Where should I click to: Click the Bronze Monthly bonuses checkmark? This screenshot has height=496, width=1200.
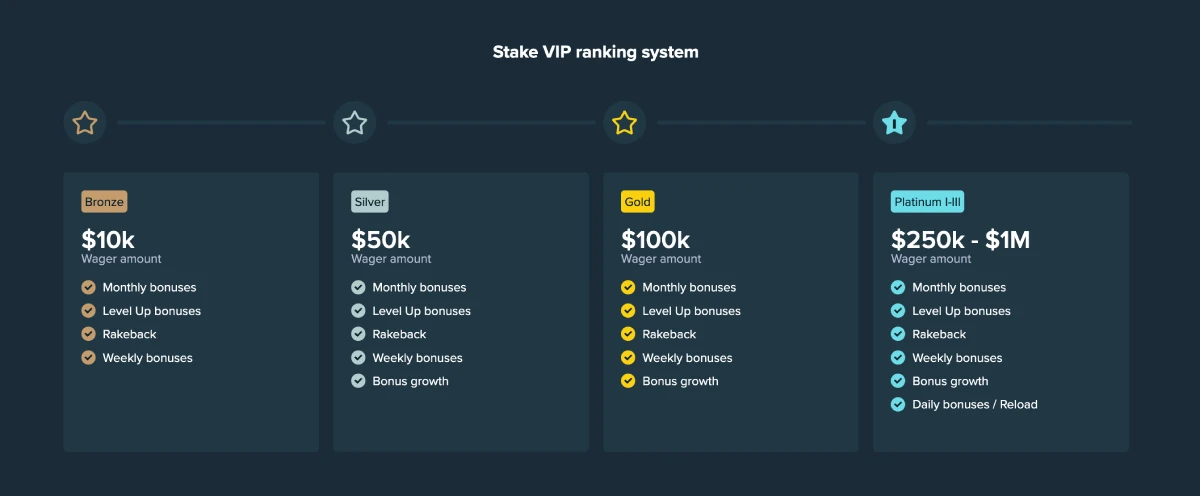coord(89,287)
